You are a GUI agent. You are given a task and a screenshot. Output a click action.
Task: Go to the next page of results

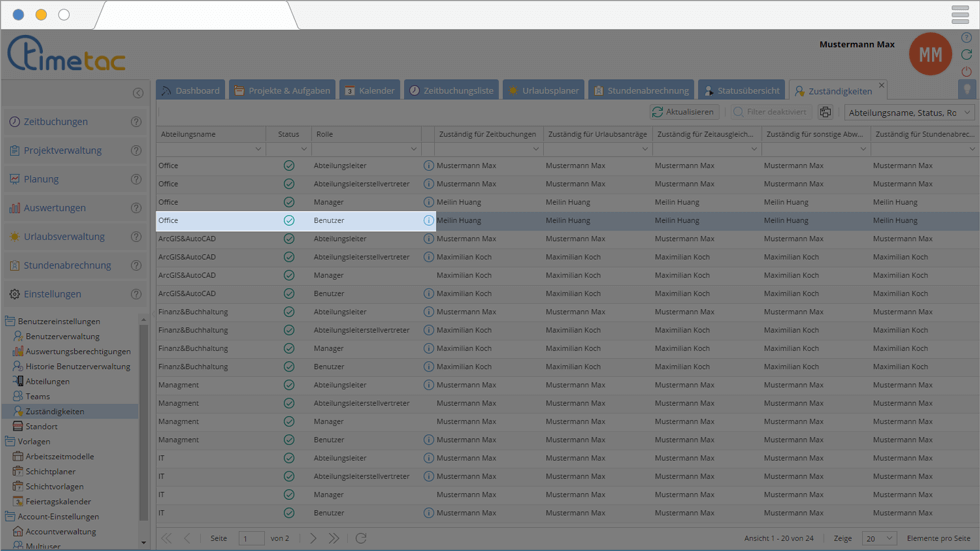313,538
